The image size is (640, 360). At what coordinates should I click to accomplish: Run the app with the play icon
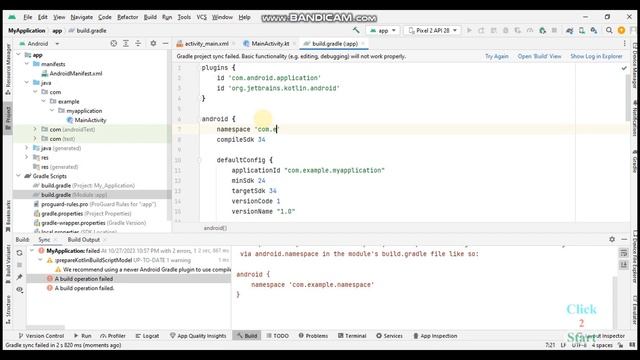coord(469,30)
